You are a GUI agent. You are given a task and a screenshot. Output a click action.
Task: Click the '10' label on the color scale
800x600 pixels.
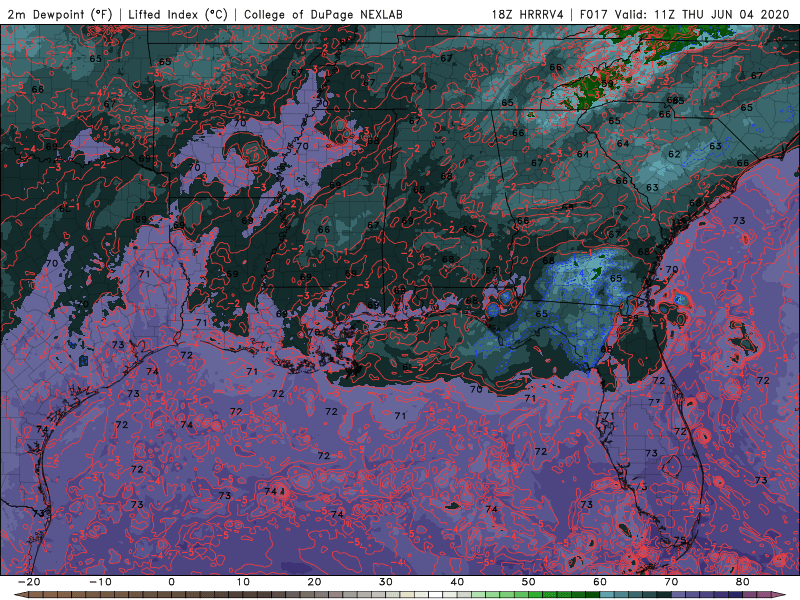coord(243,582)
